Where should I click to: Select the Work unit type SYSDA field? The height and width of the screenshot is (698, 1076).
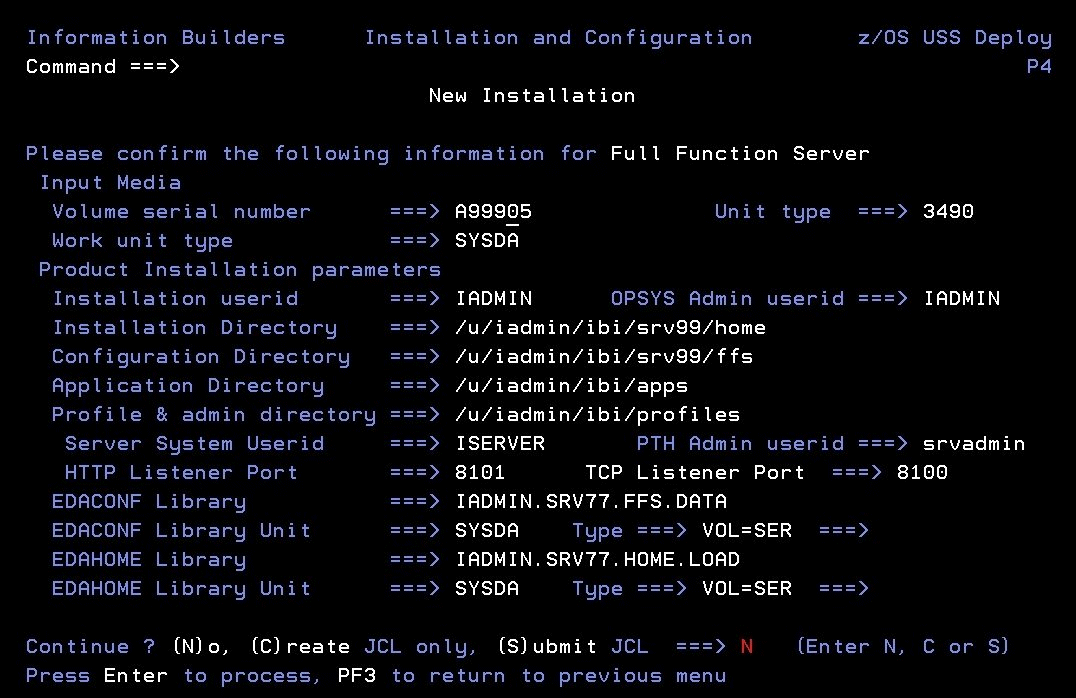pyautogui.click(x=487, y=240)
